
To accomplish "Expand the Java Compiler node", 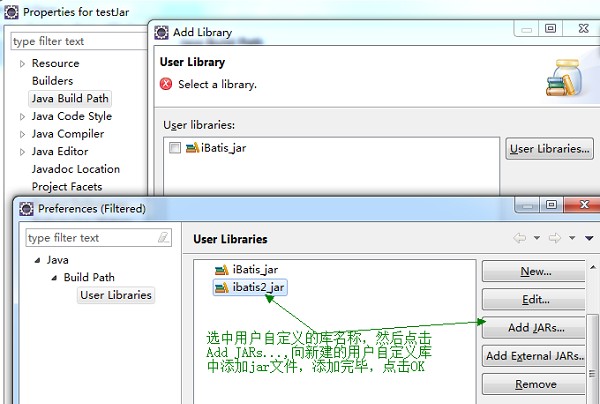I will click(x=22, y=134).
